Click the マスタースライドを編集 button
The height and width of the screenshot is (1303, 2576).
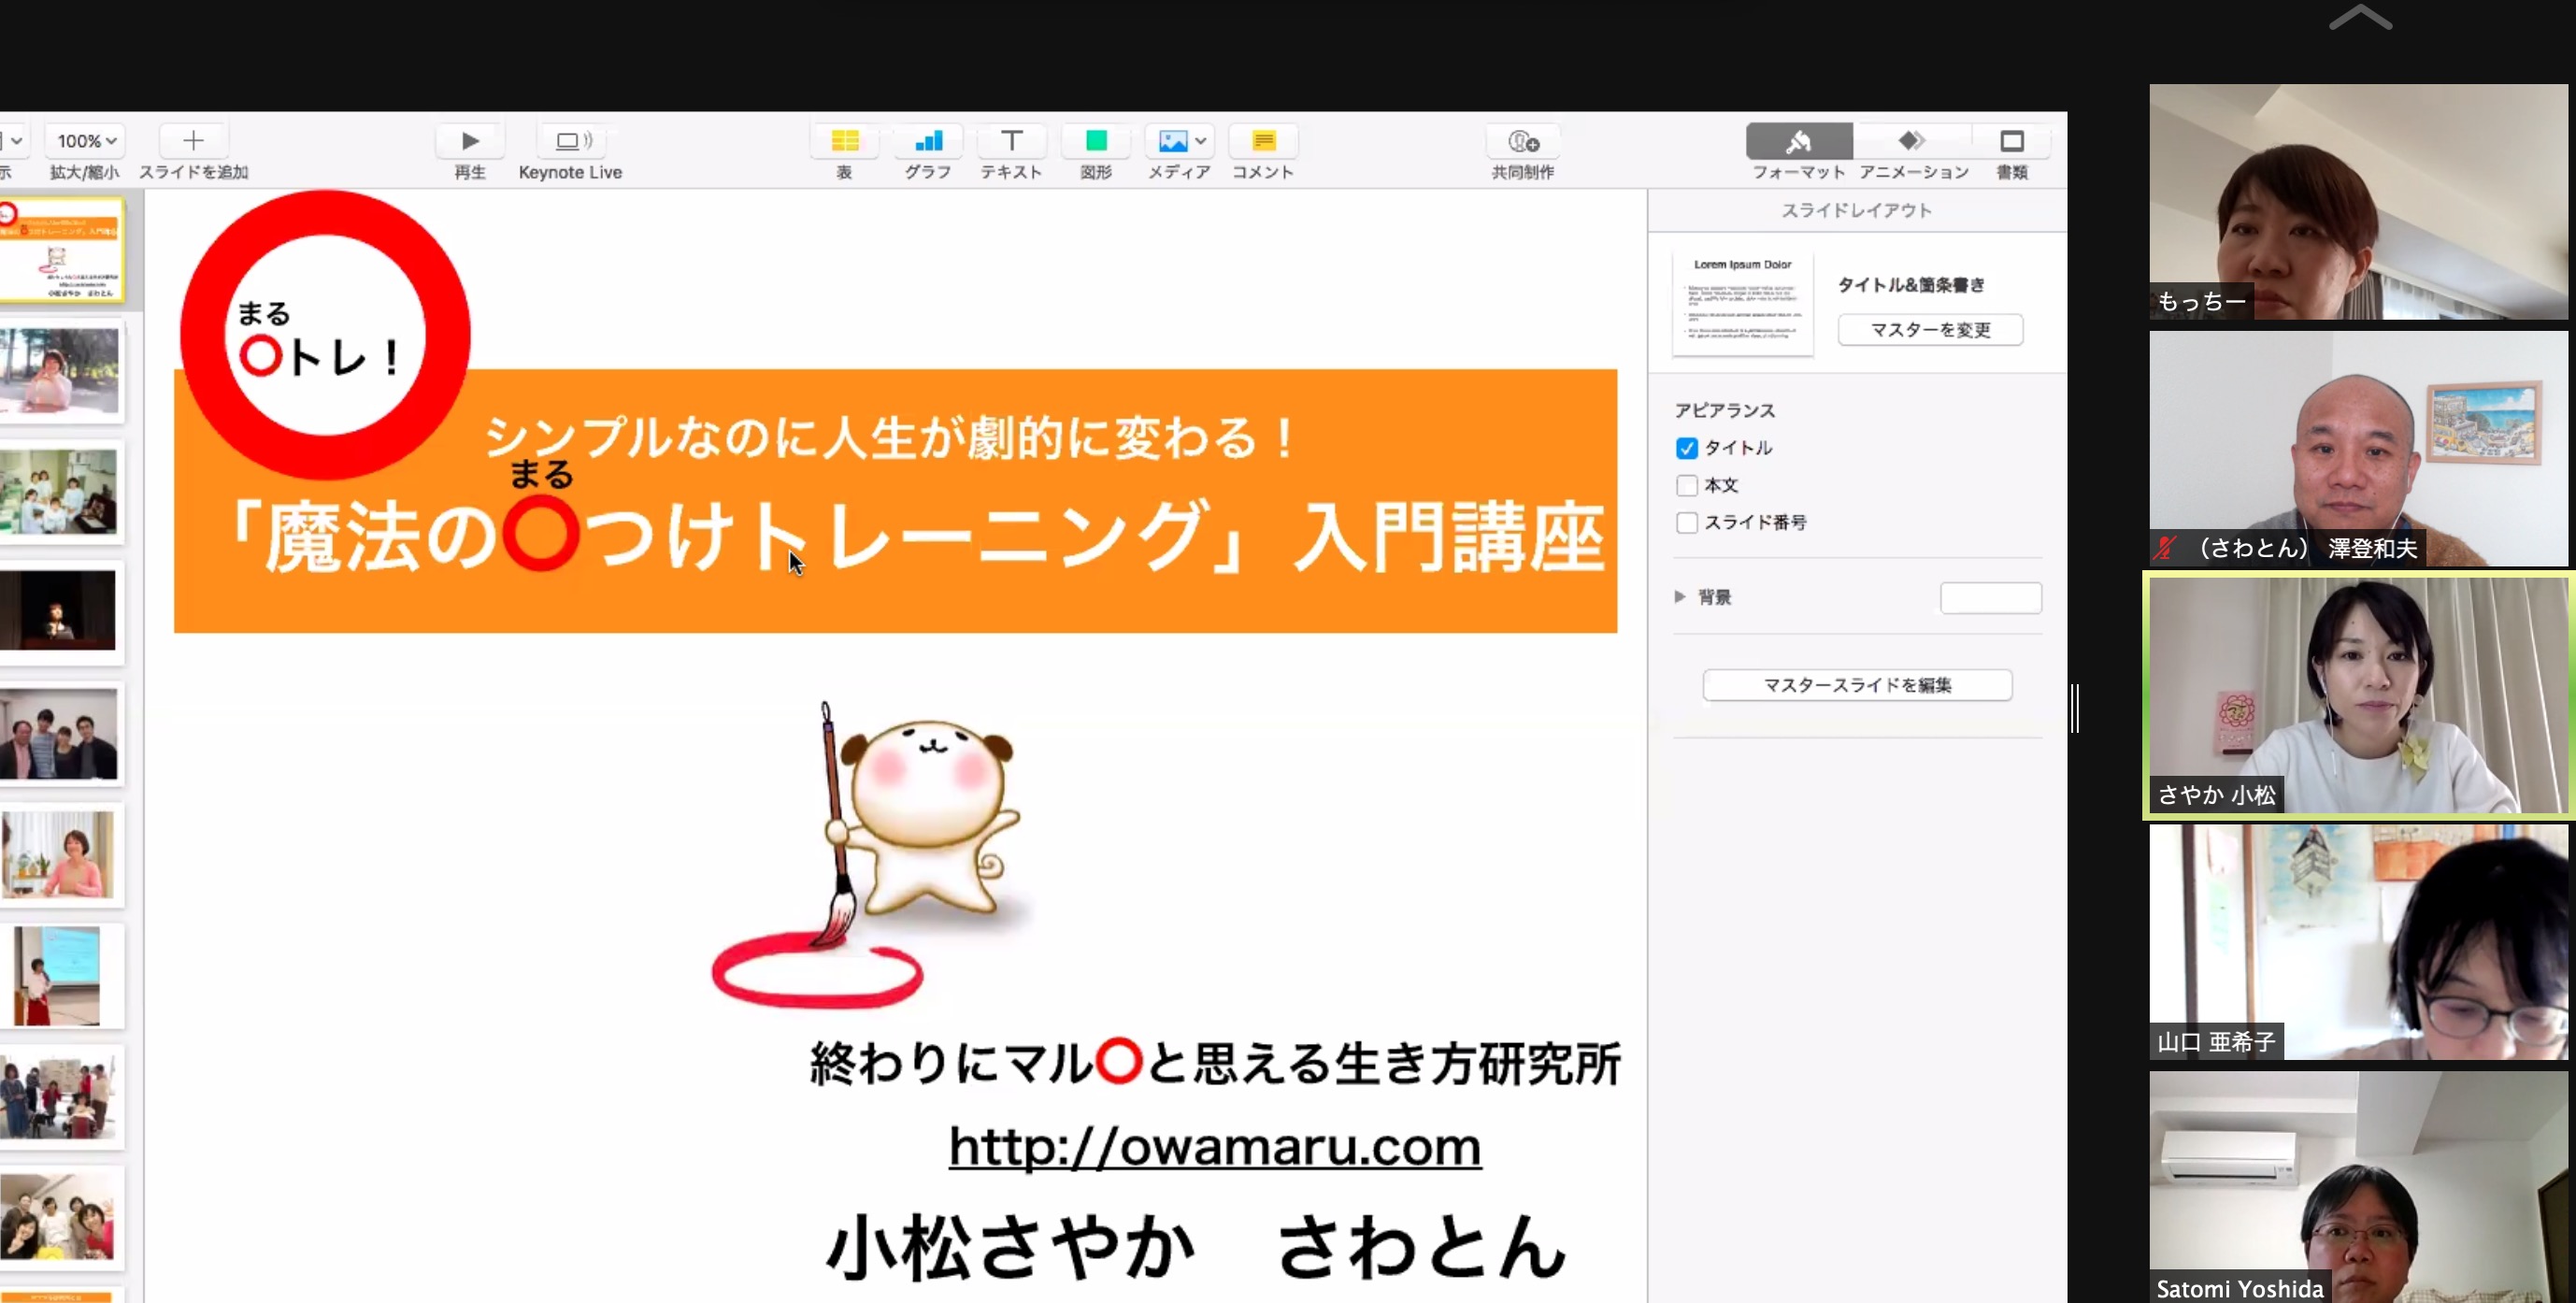click(x=1857, y=685)
